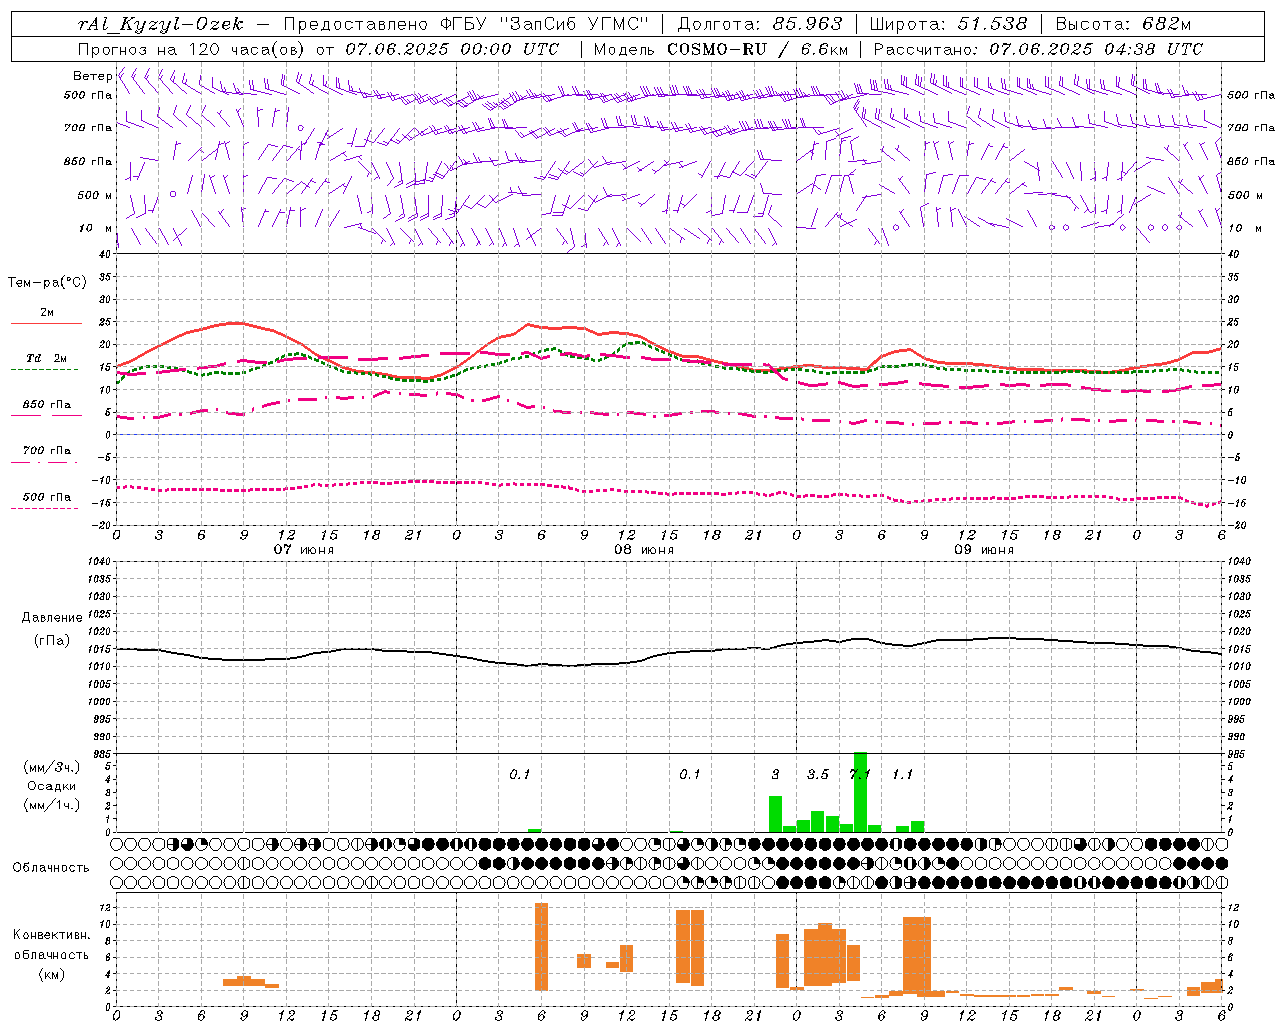This screenshot has width=1280, height=1024.
Task: Click the model label COSMO-RU / 6.6км
Action: tap(758, 49)
